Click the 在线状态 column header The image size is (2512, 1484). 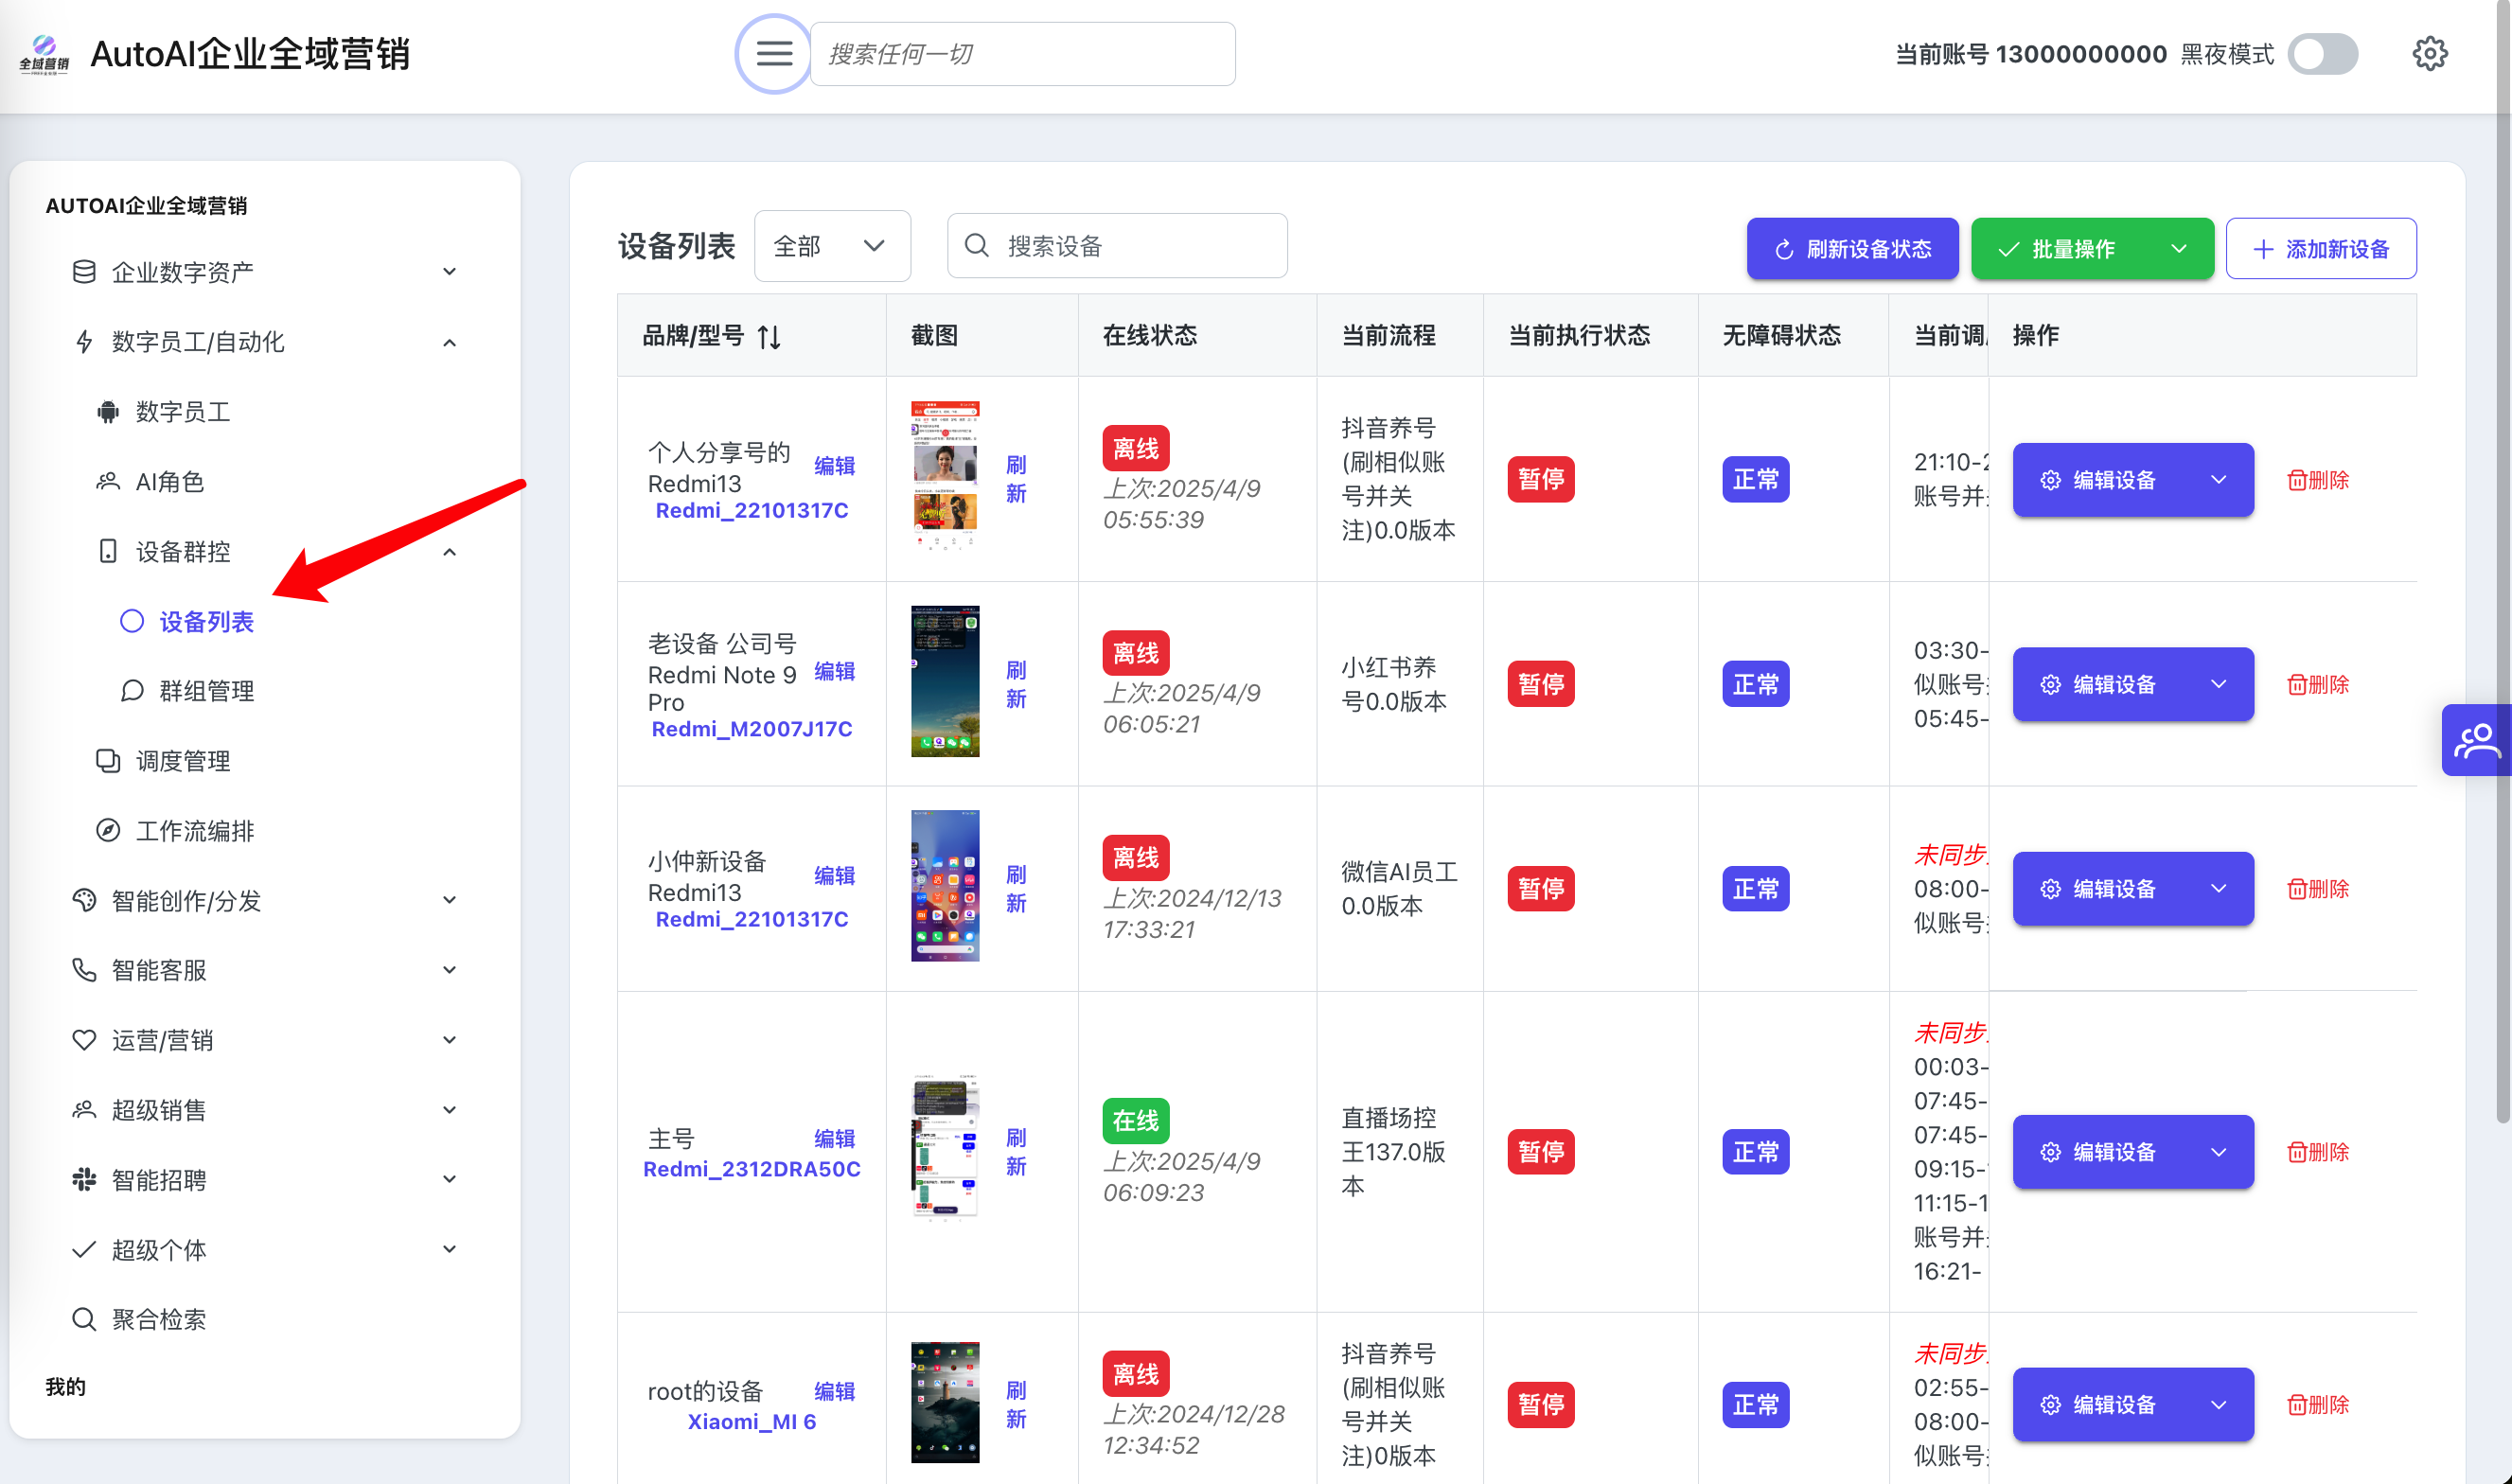coord(1149,335)
